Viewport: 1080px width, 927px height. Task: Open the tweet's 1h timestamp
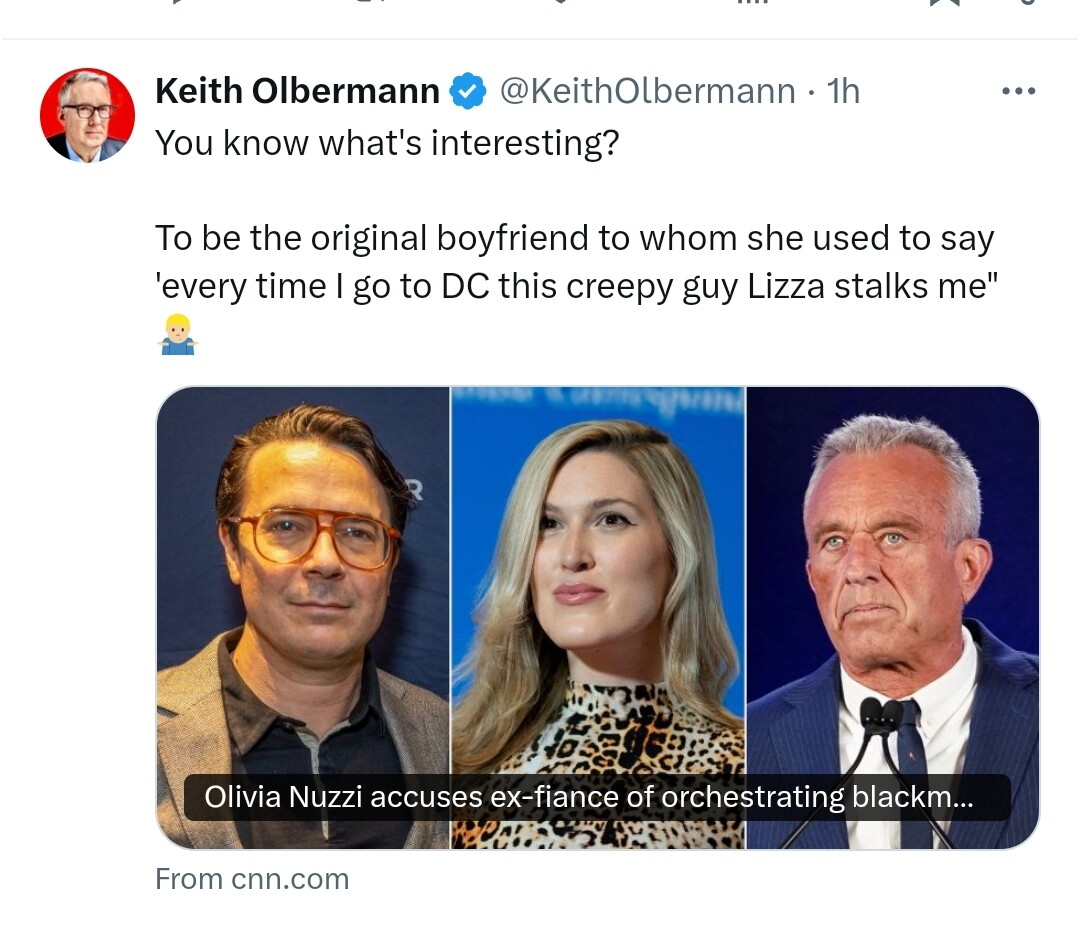click(x=844, y=92)
